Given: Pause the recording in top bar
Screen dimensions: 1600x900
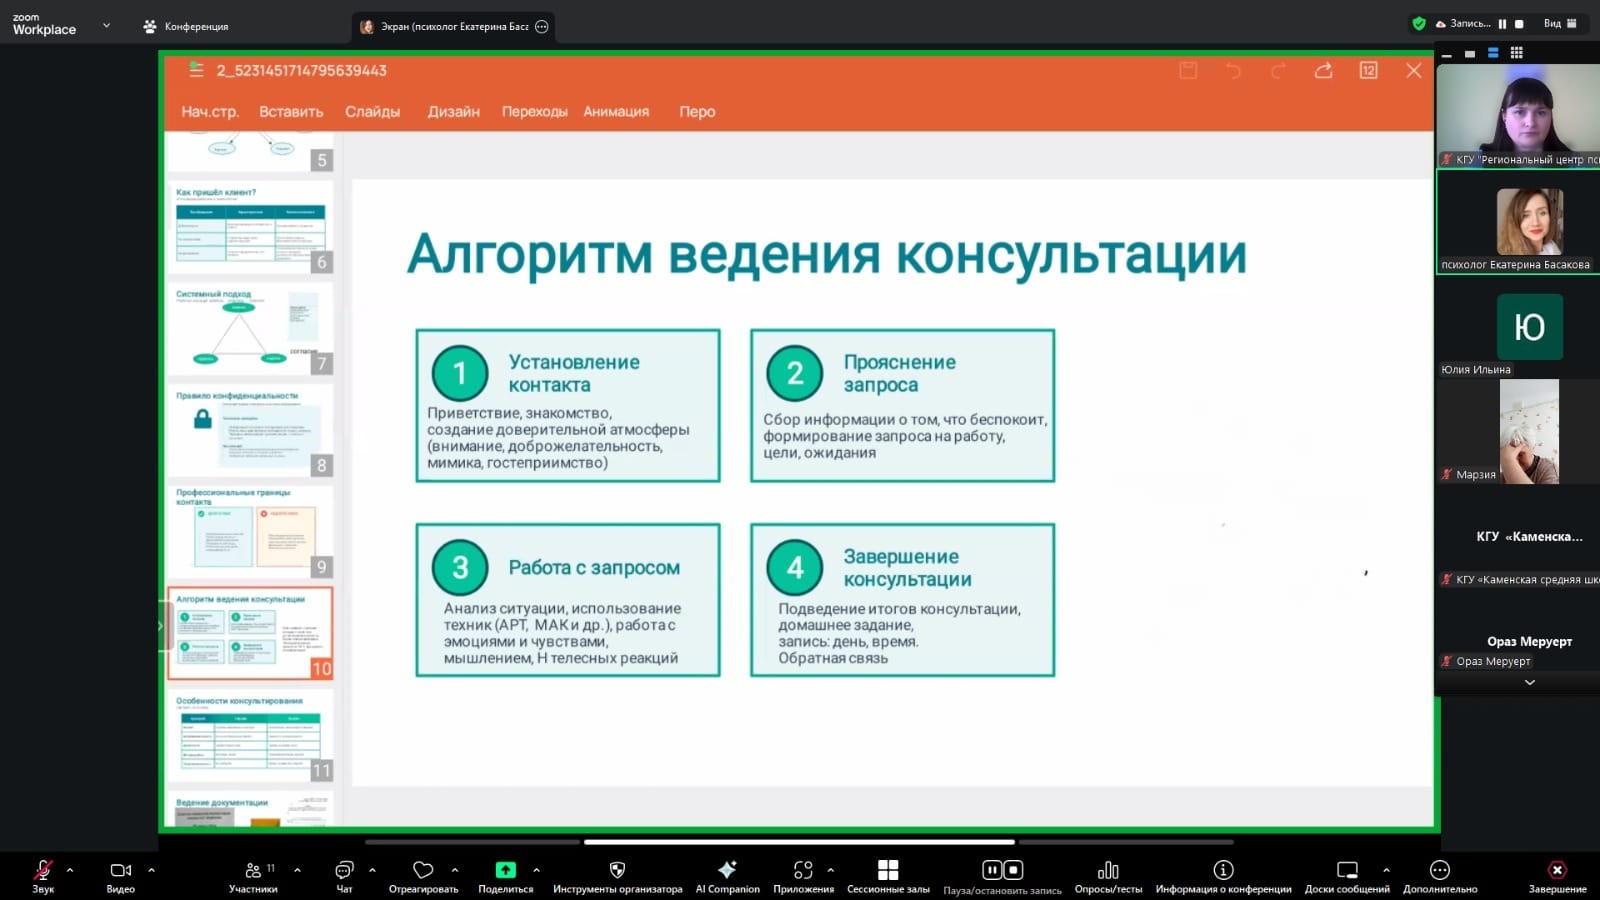Looking at the screenshot, I should pos(1502,24).
